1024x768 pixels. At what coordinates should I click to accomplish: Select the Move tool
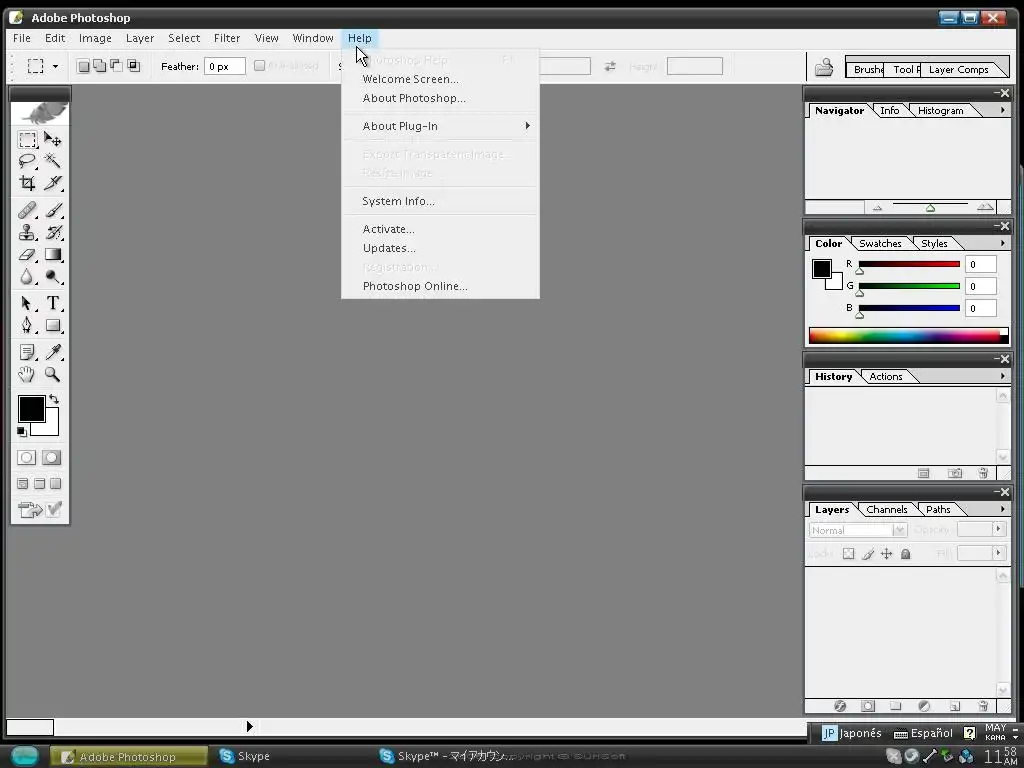52,140
